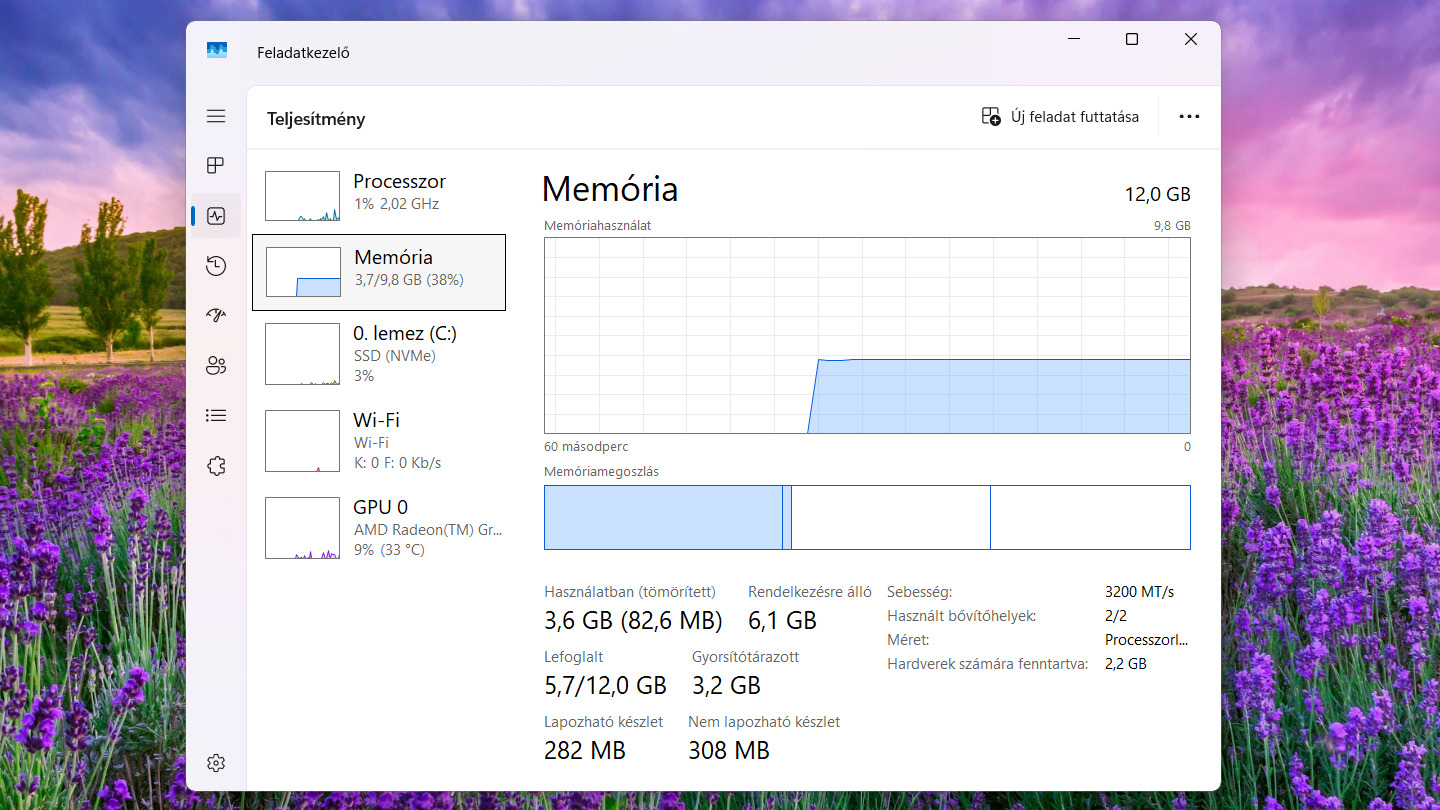The height and width of the screenshot is (810, 1440).
Task: Open the Services puzzle-piece icon
Action: point(216,466)
